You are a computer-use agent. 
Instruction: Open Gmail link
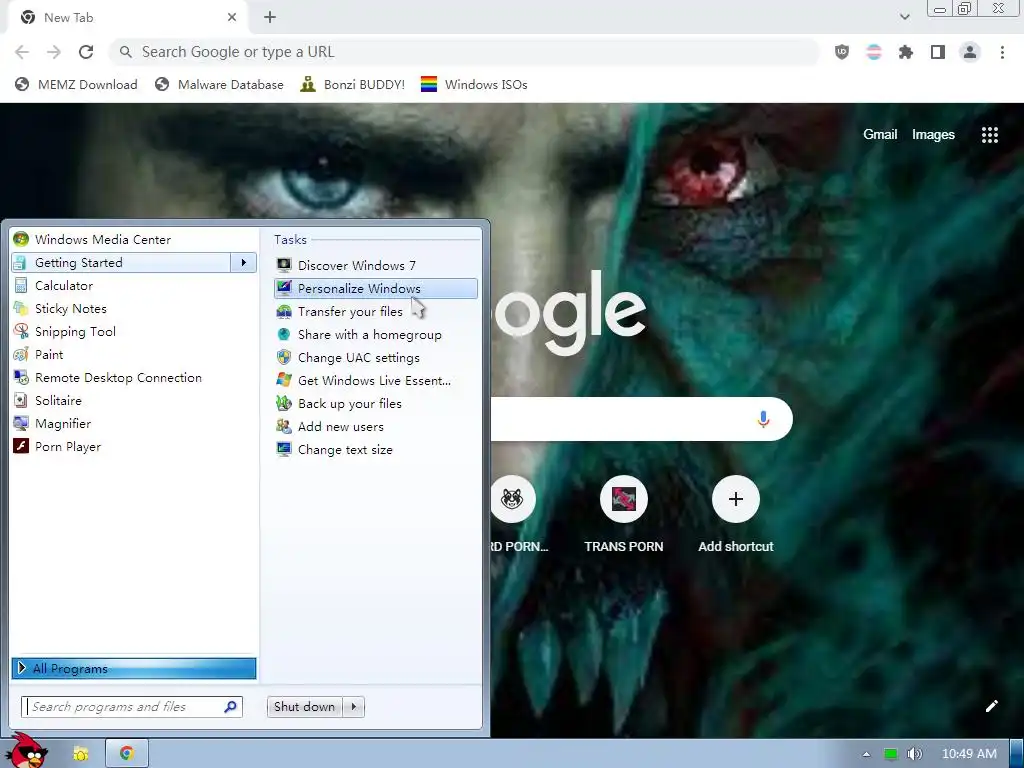[x=880, y=135]
